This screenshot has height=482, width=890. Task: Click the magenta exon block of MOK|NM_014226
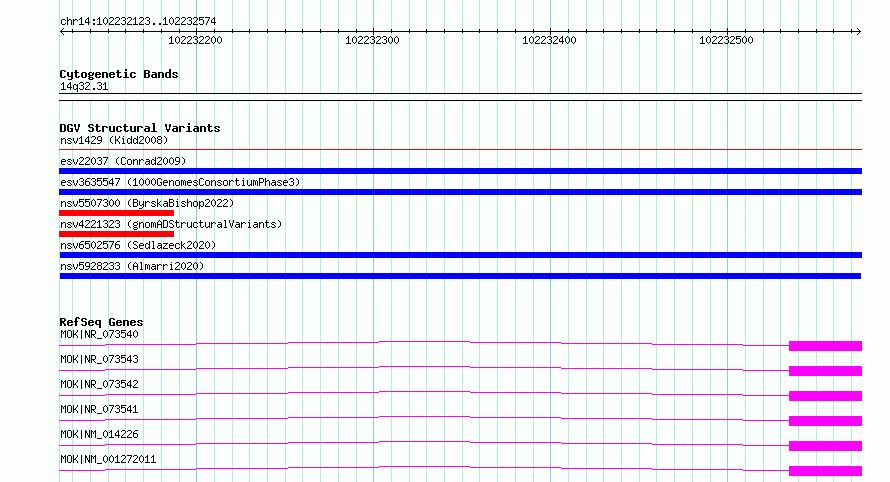point(825,446)
